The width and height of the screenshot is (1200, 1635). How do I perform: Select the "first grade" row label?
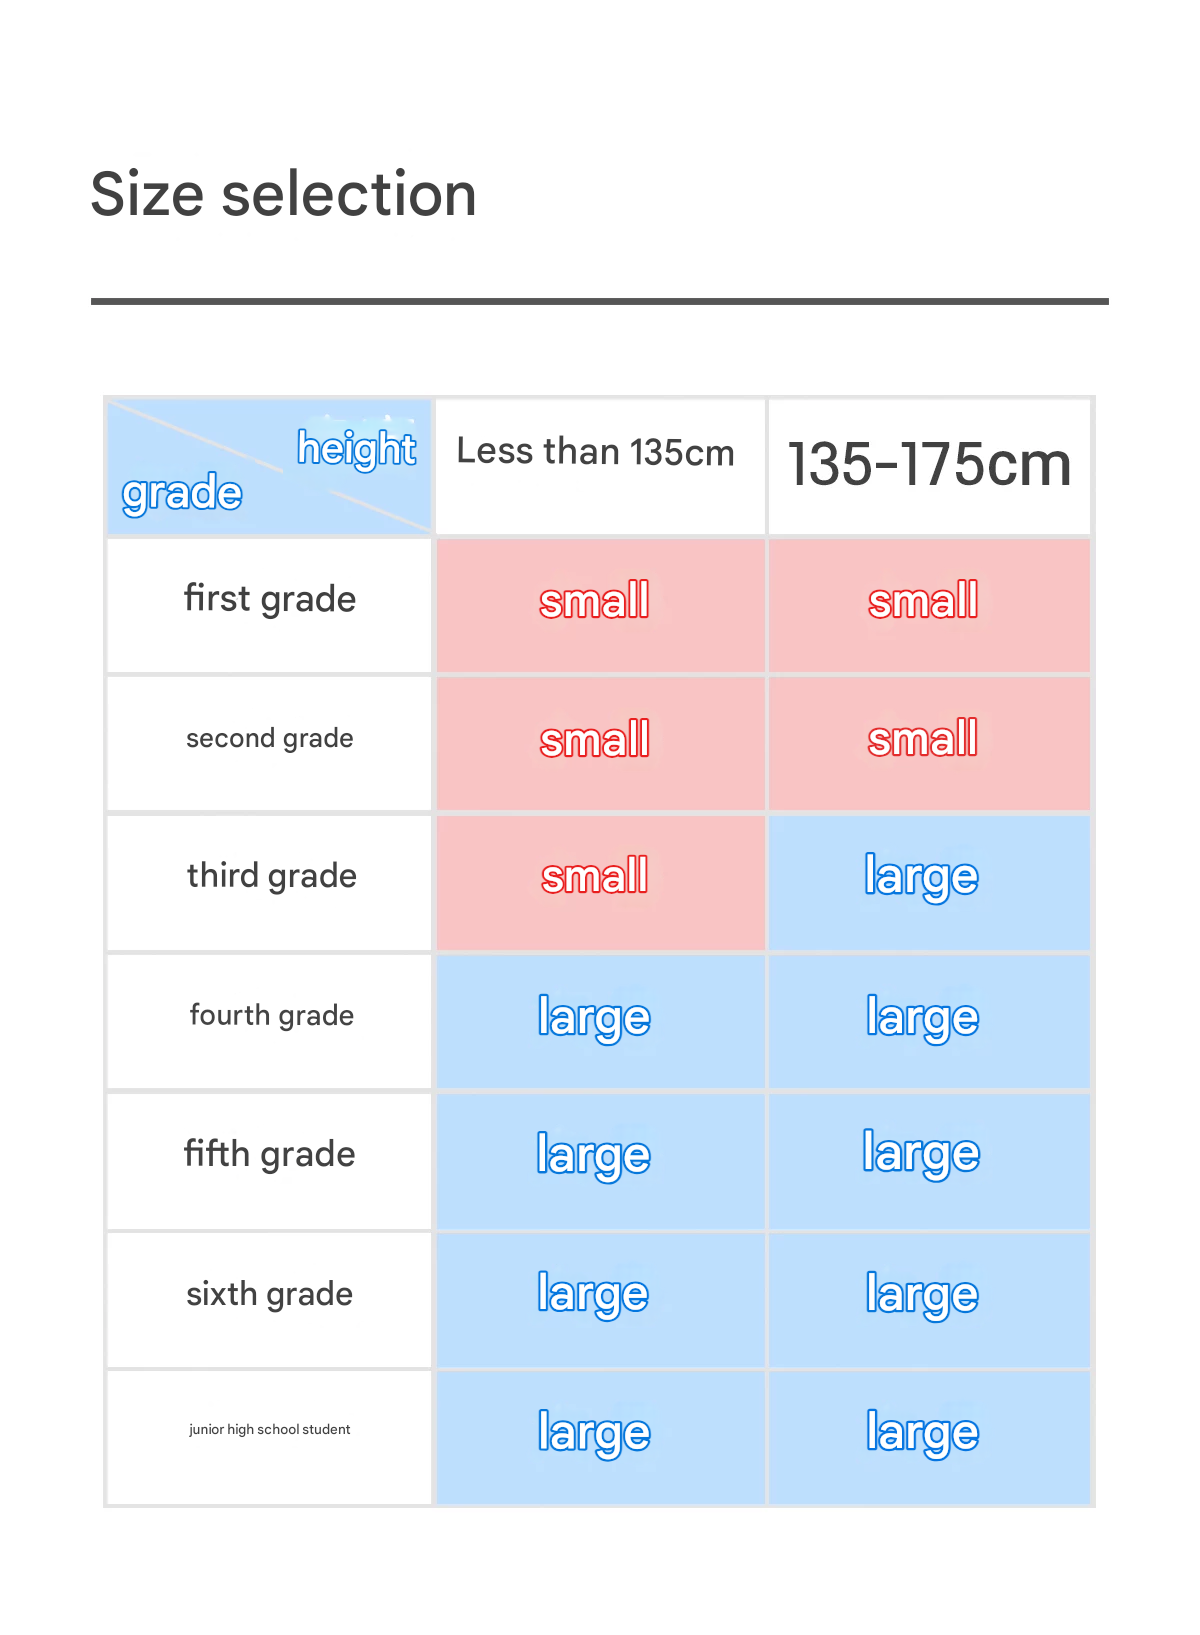click(x=270, y=600)
